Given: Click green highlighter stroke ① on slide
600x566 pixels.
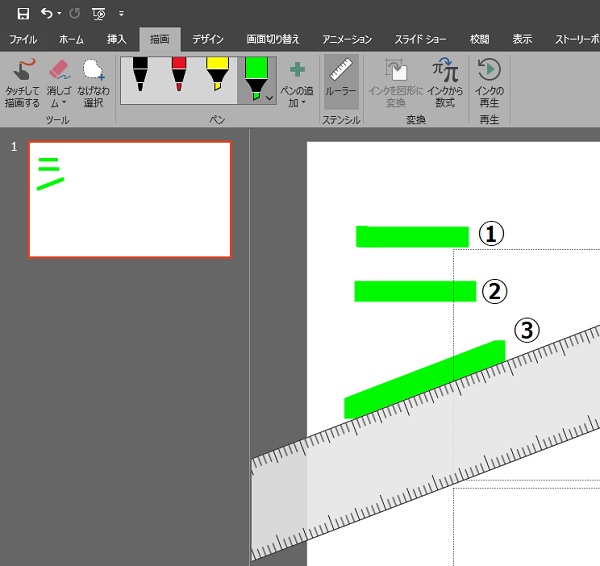Looking at the screenshot, I should [412, 237].
